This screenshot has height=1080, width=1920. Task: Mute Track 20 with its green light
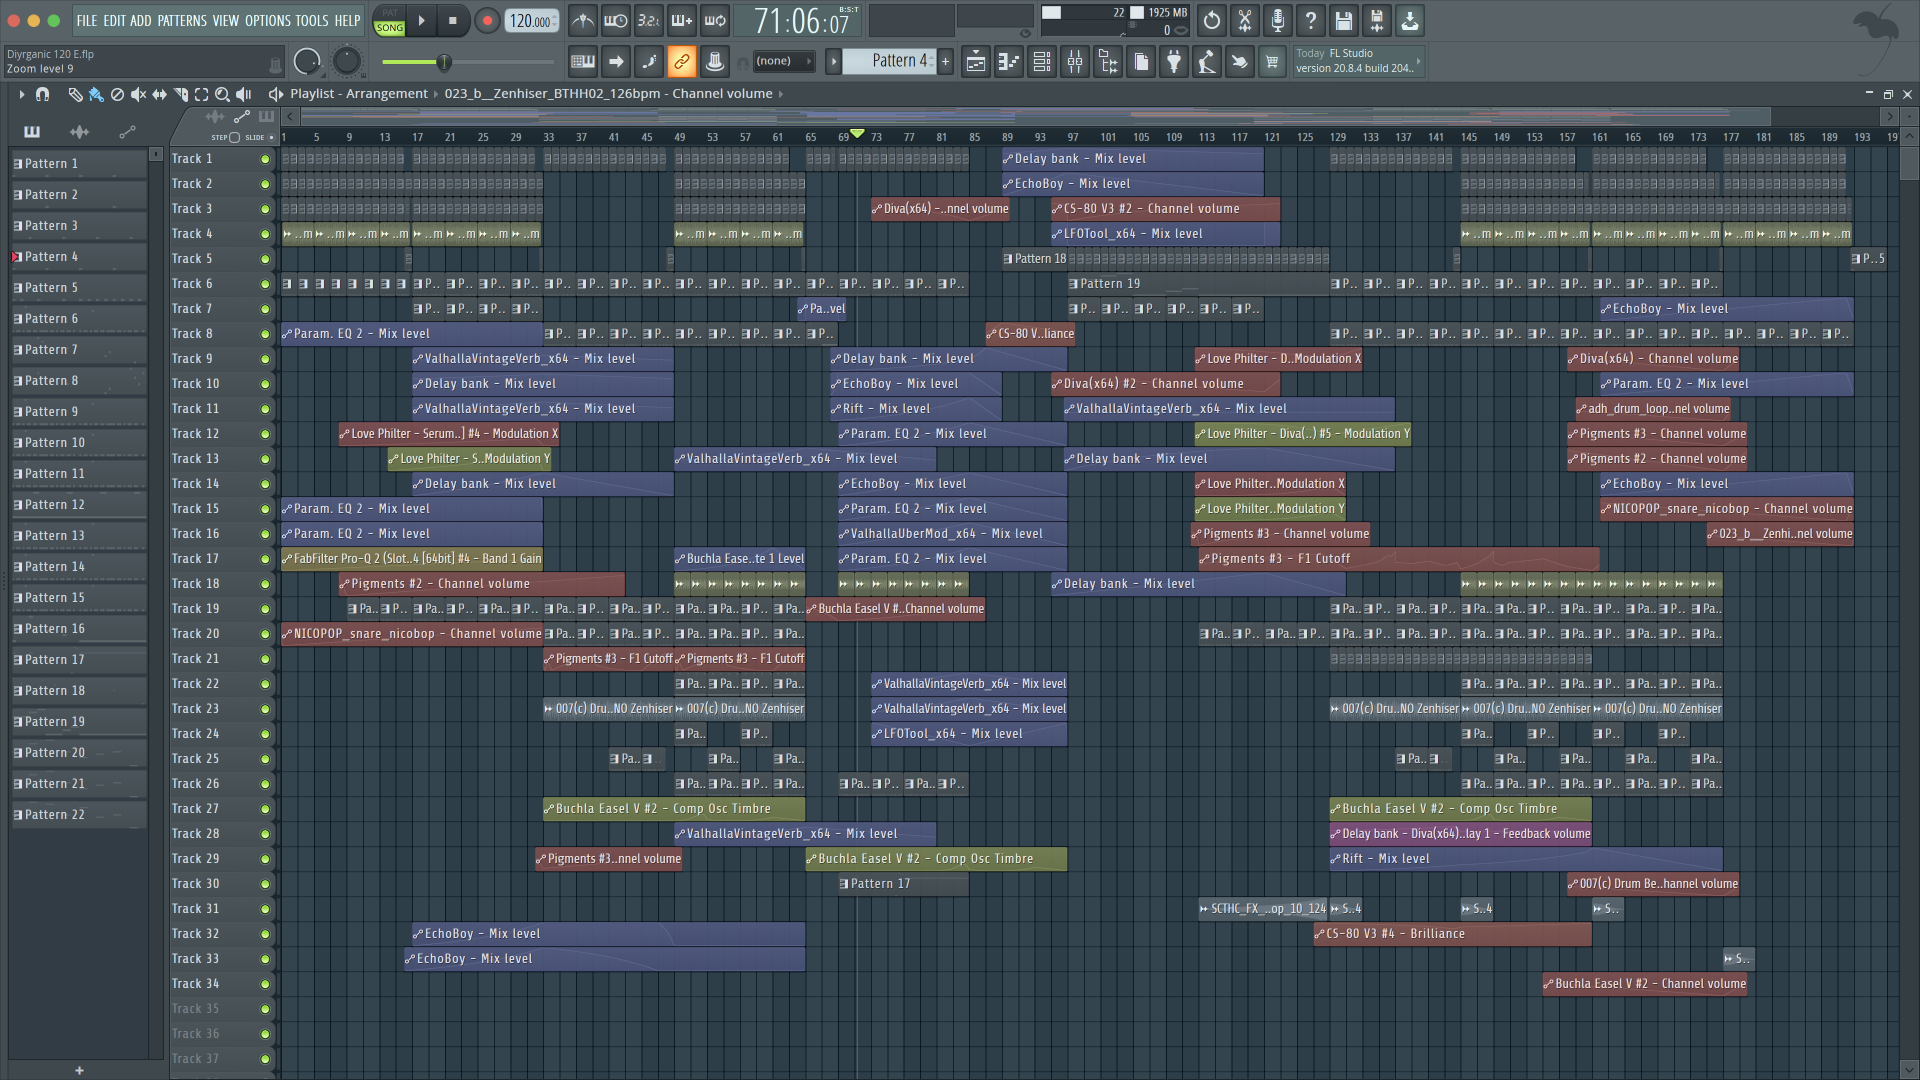pos(265,634)
